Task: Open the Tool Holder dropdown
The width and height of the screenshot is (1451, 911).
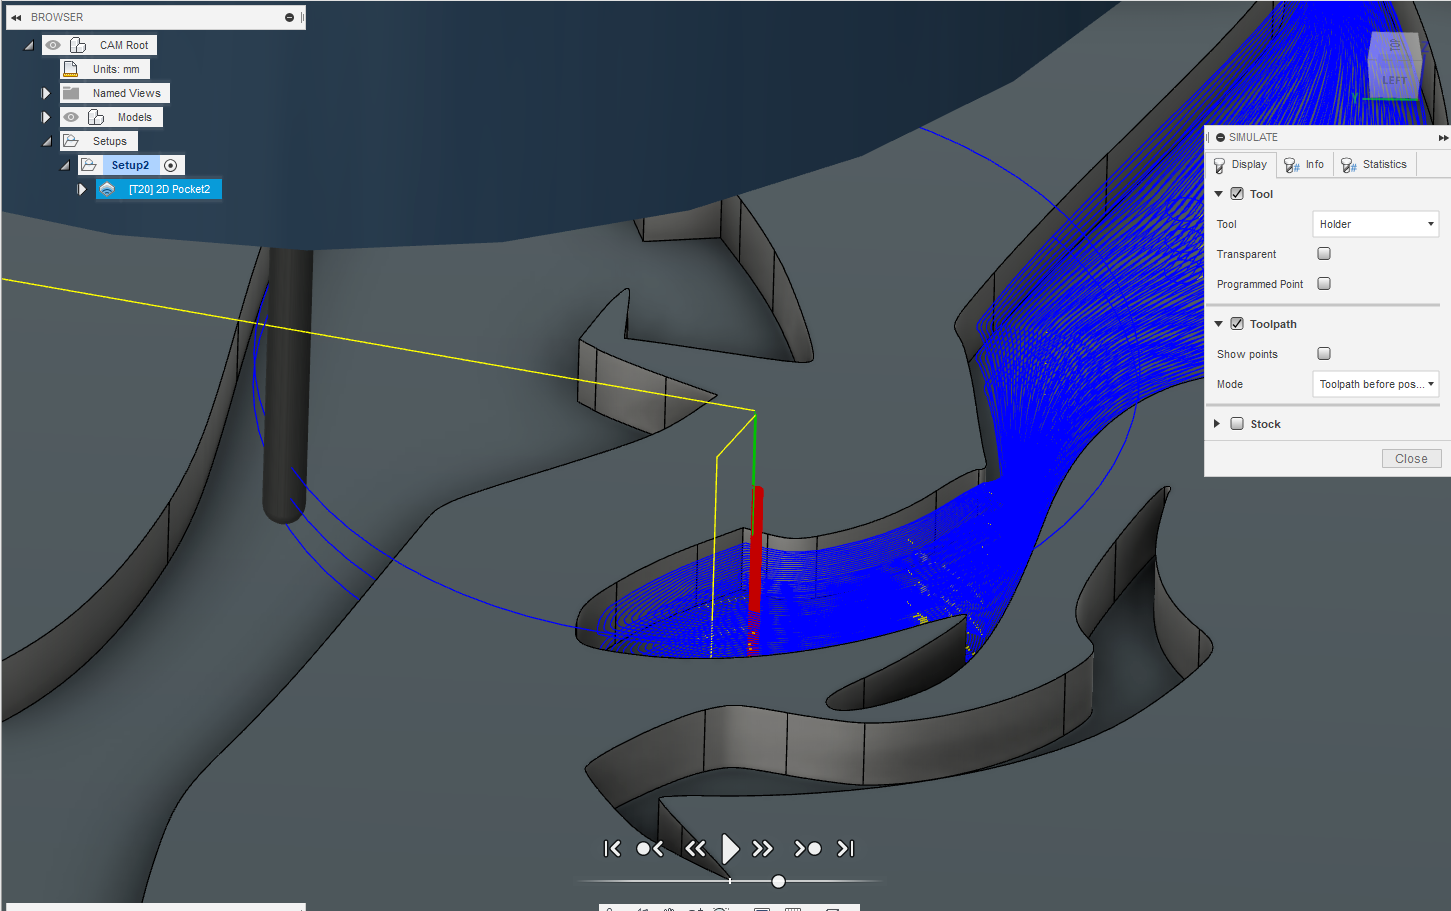Action: 1374,223
